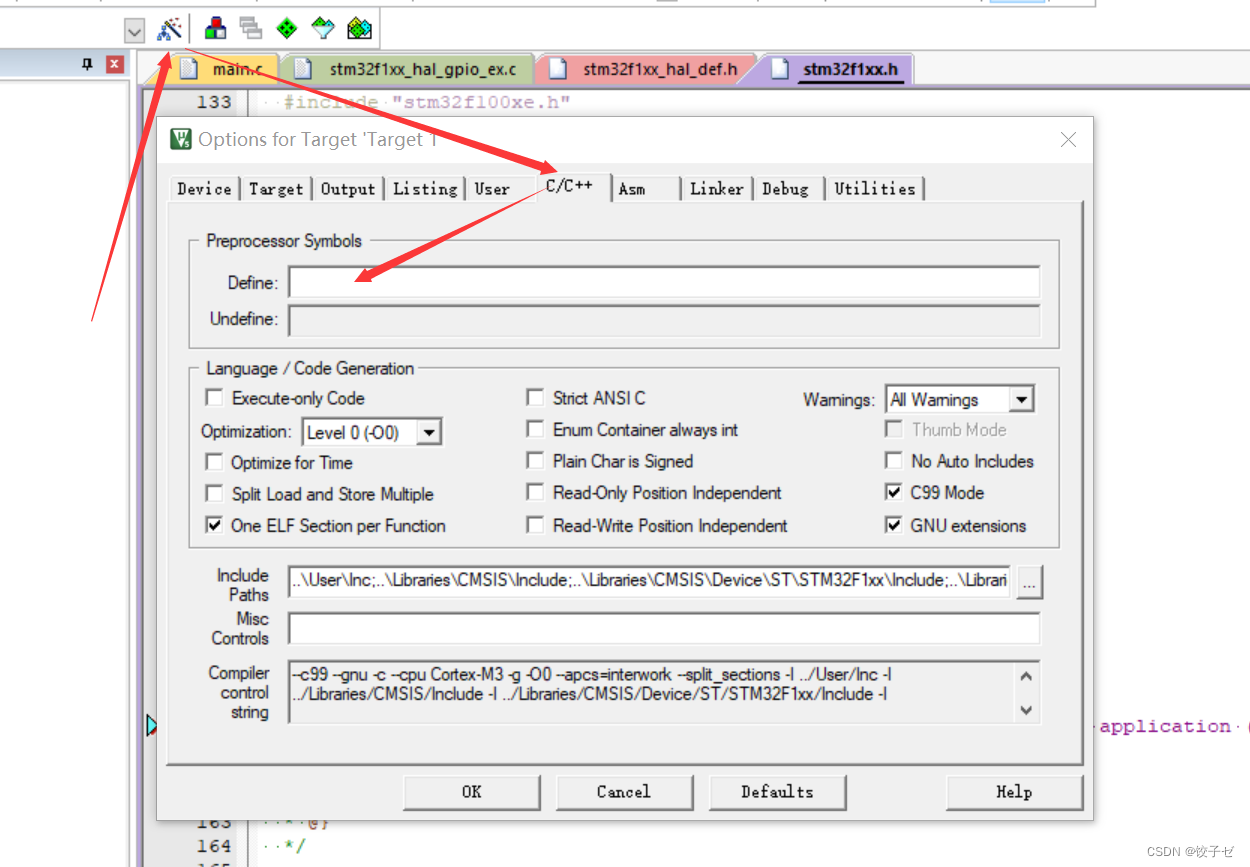Uncheck One ELF Section per Function
The image size is (1250, 867).
[x=214, y=524]
